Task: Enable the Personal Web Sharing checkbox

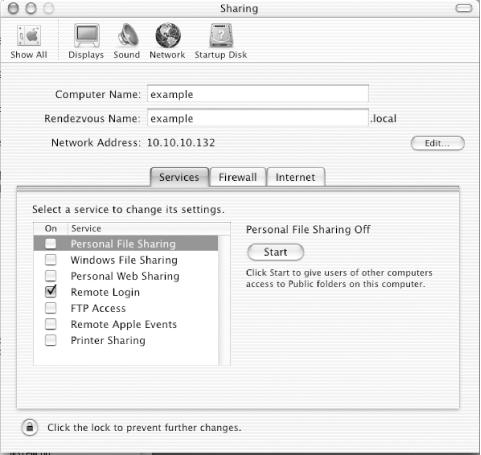Action: (x=51, y=276)
